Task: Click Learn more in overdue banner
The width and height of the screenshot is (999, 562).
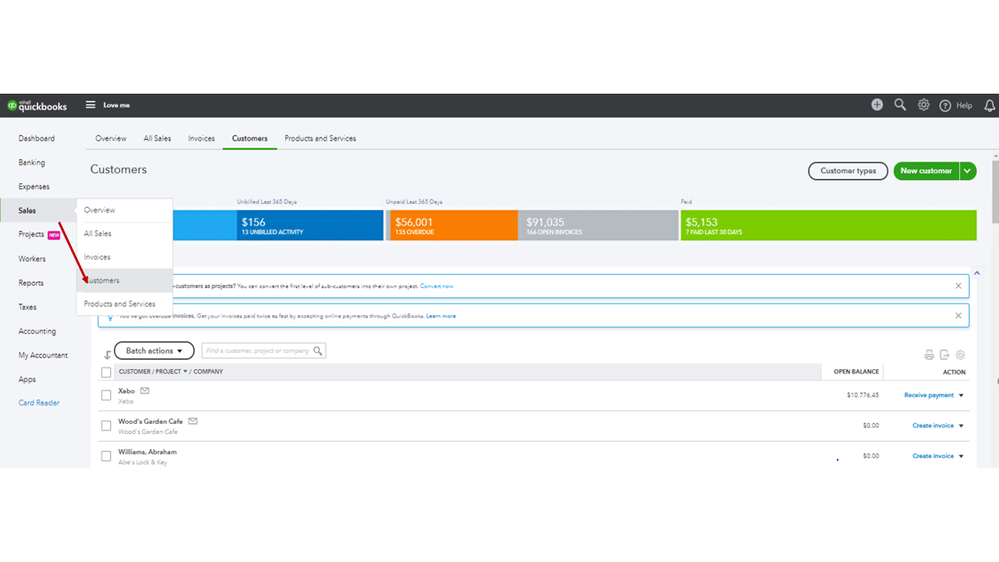Action: (441, 316)
